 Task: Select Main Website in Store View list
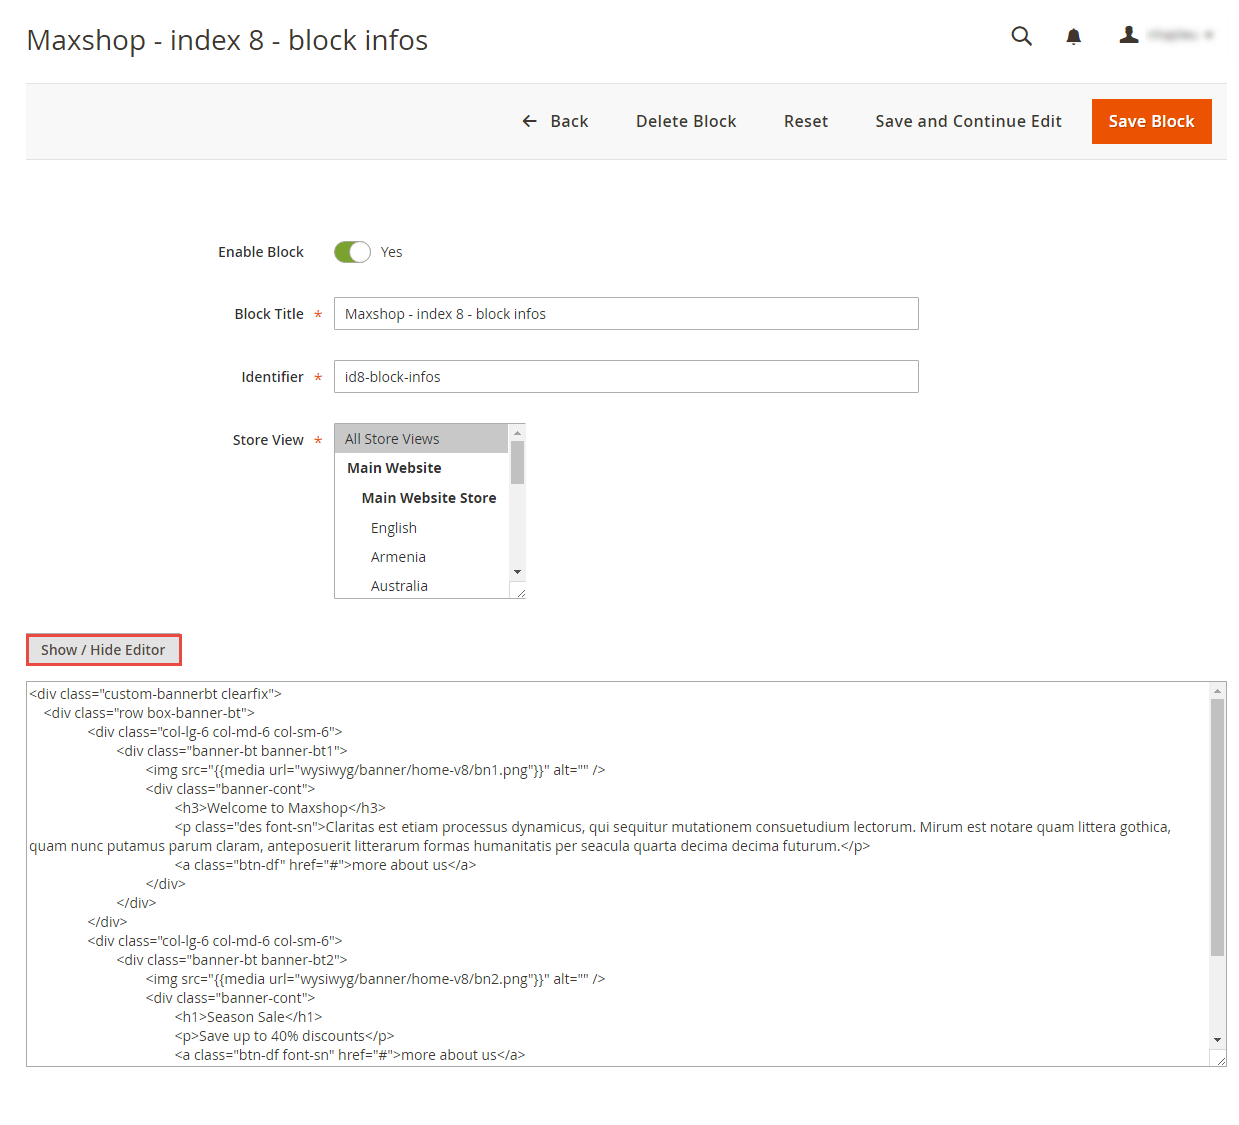click(421, 468)
